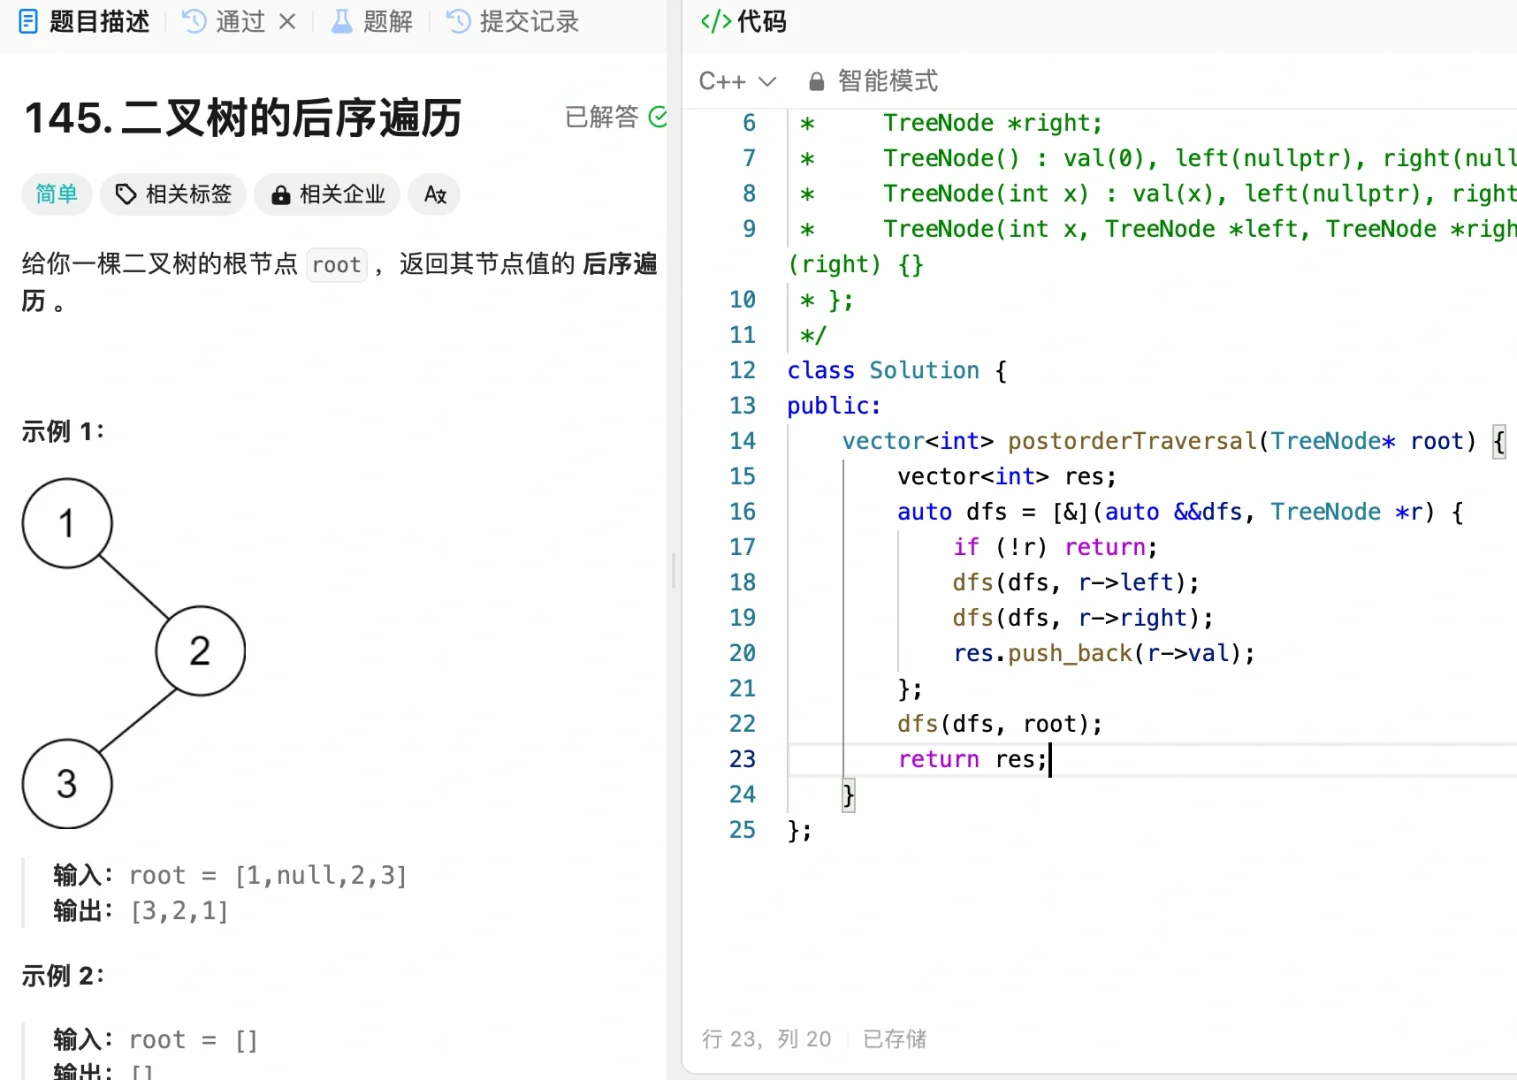Click line number 12 in gutter
Image resolution: width=1517 pixels, height=1080 pixels.
(x=742, y=370)
